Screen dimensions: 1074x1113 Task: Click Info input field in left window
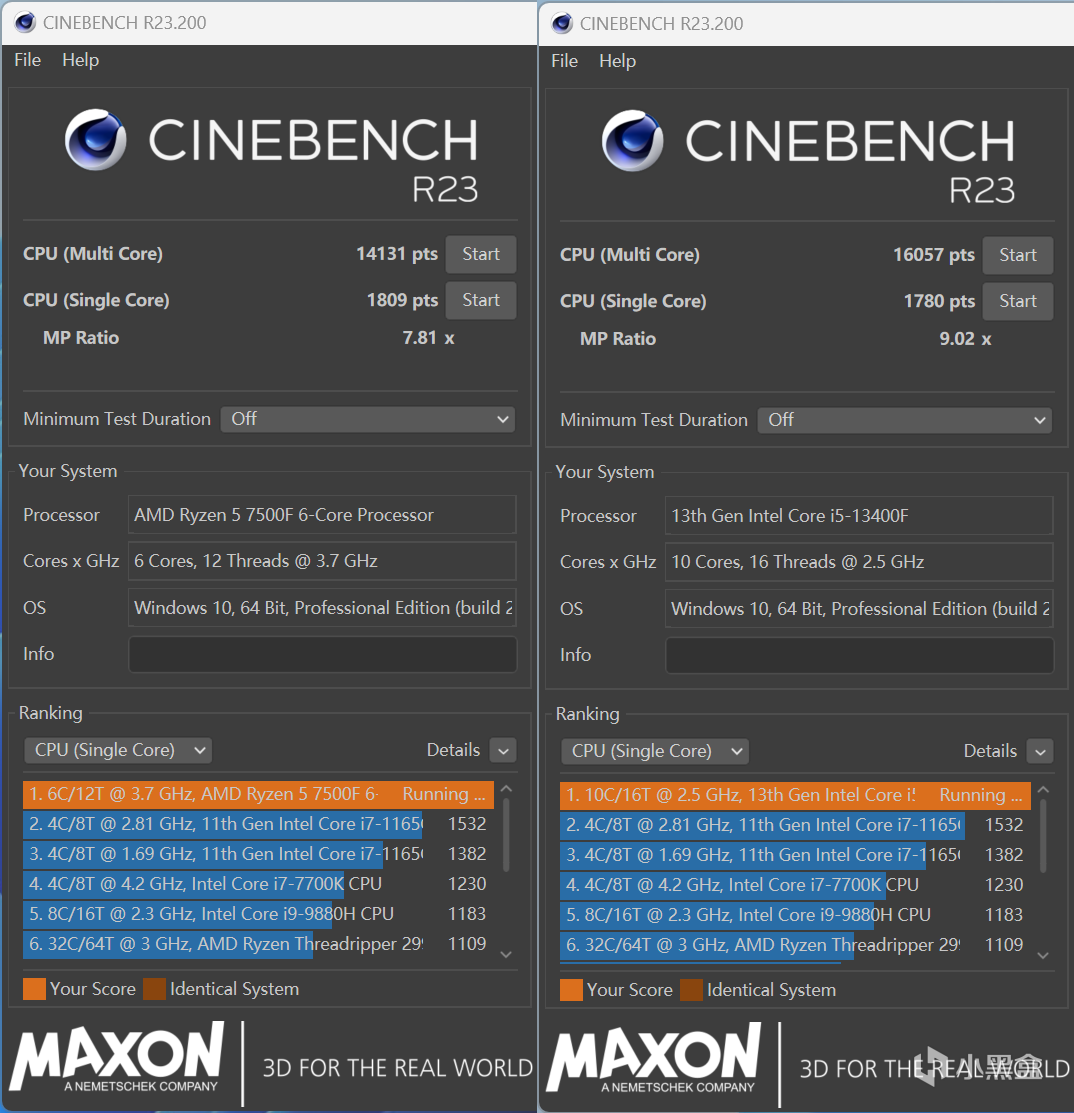coord(322,654)
